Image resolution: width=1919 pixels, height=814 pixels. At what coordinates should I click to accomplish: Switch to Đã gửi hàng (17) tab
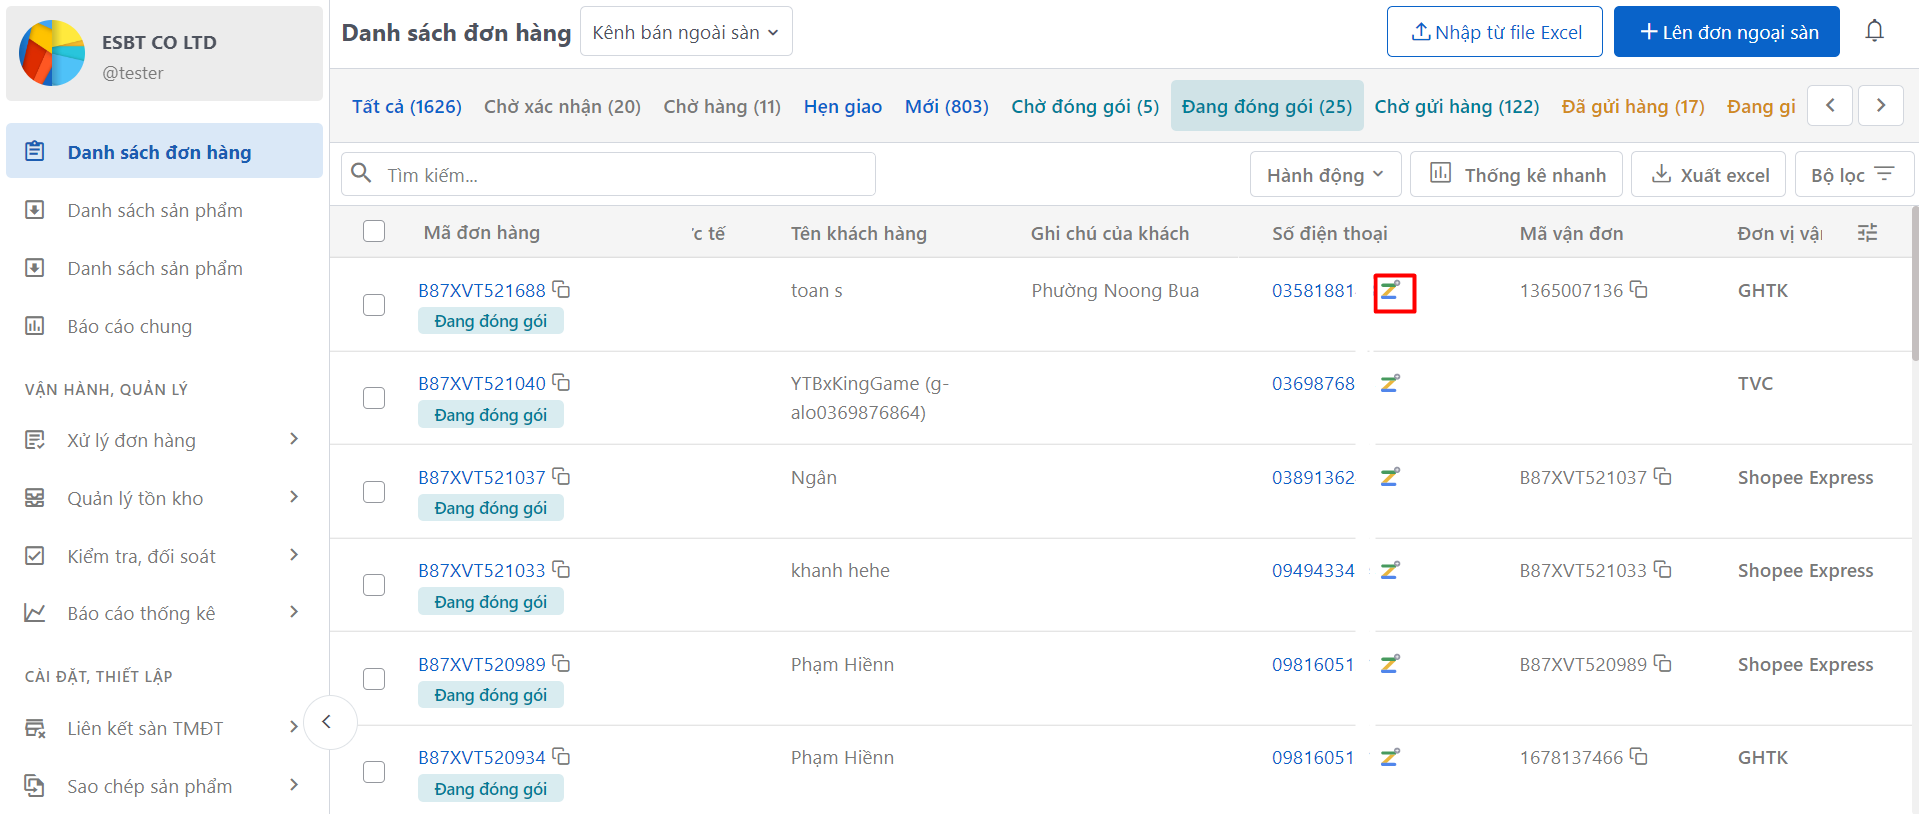coord(1633,106)
